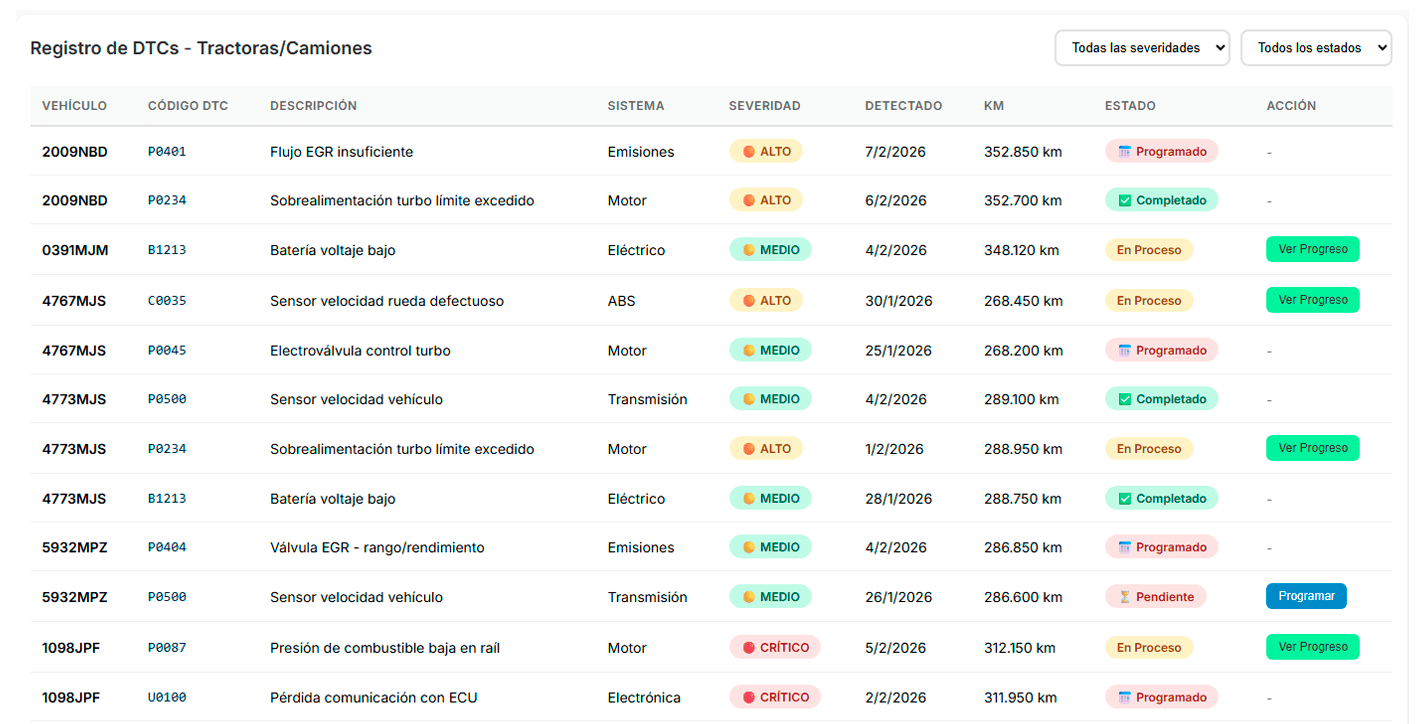
Task: Click hourglass icon in the Pendiente badge
Action: (x=1124, y=597)
